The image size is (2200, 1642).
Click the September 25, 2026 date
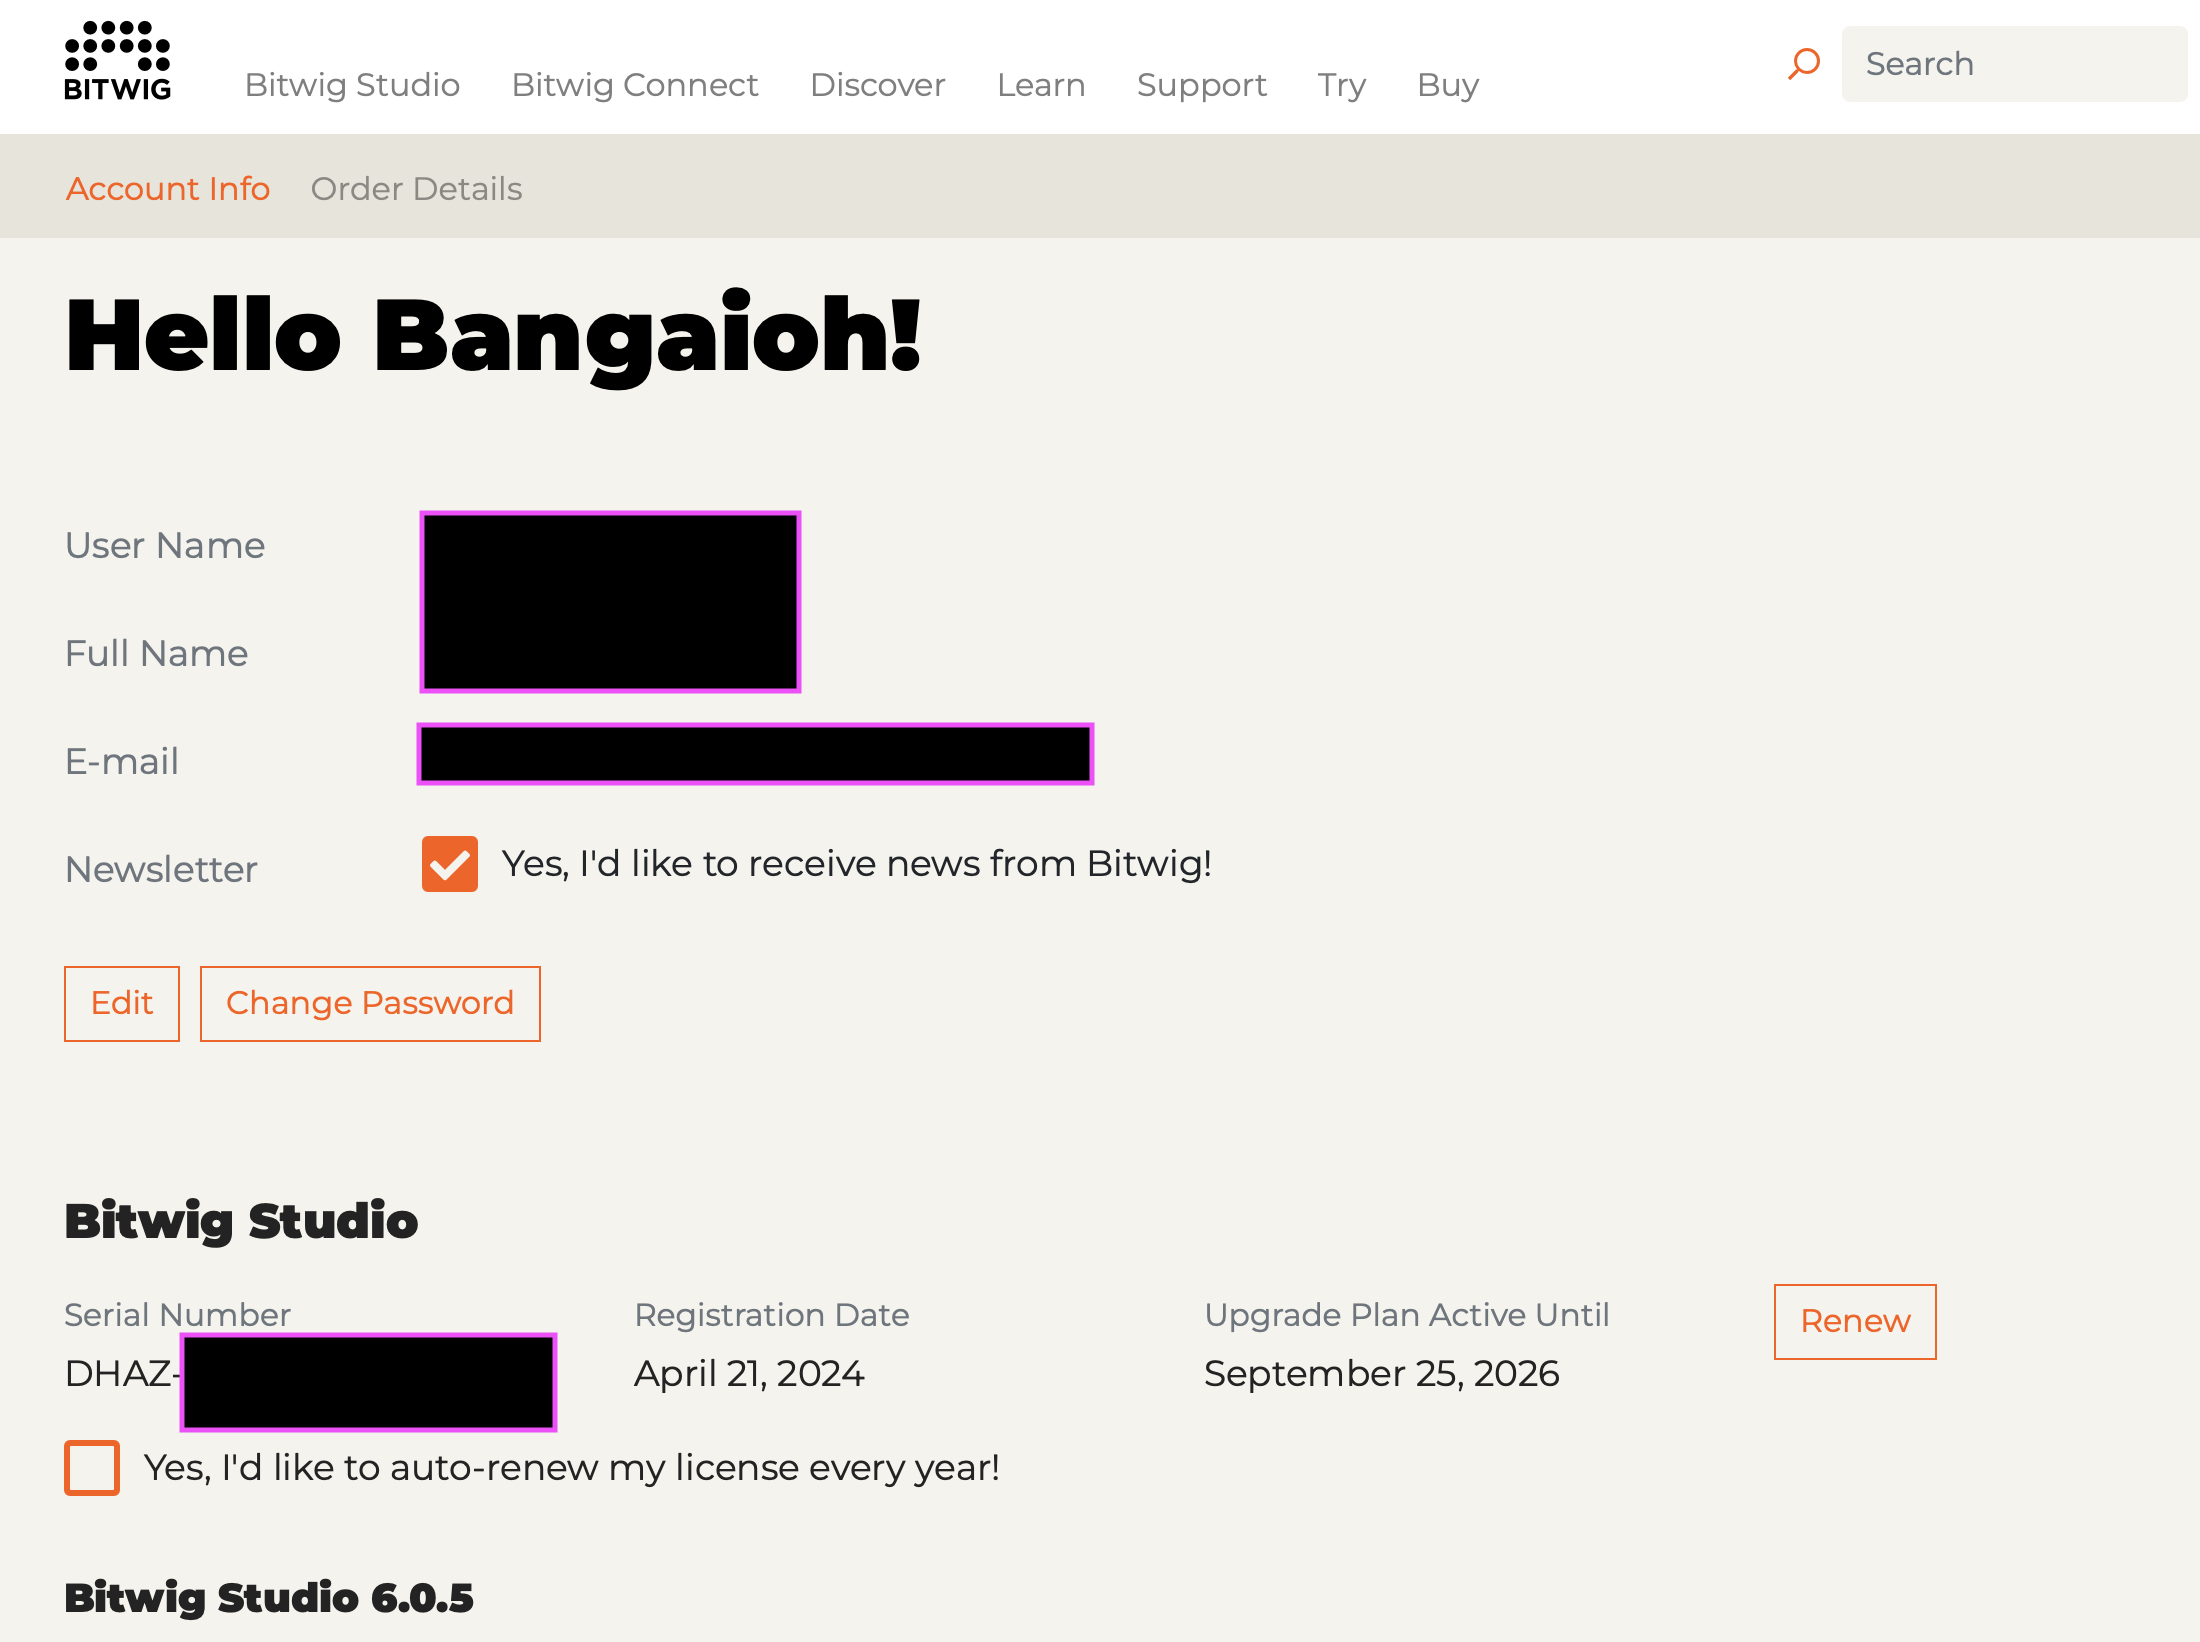tap(1381, 1374)
